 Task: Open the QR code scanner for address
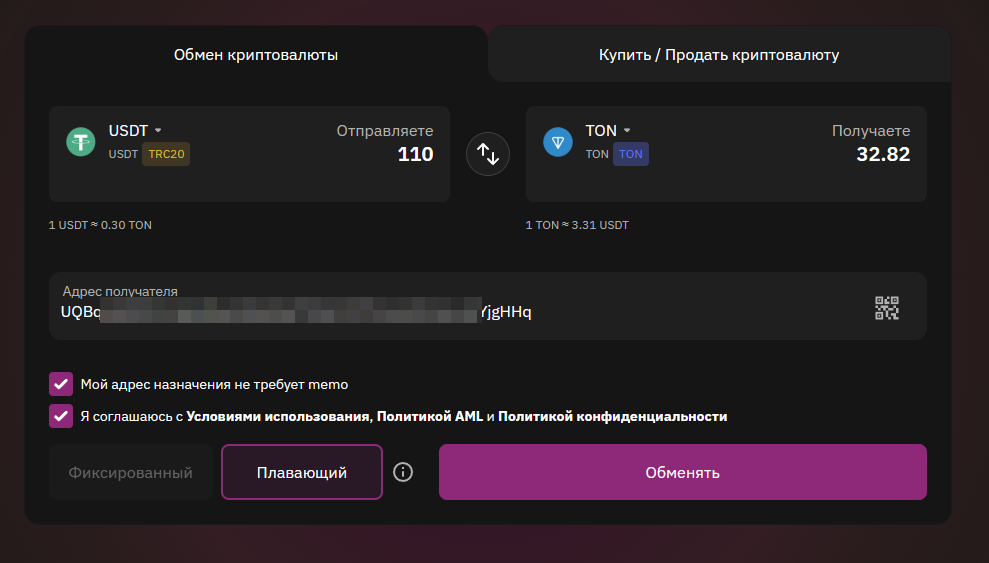click(886, 308)
